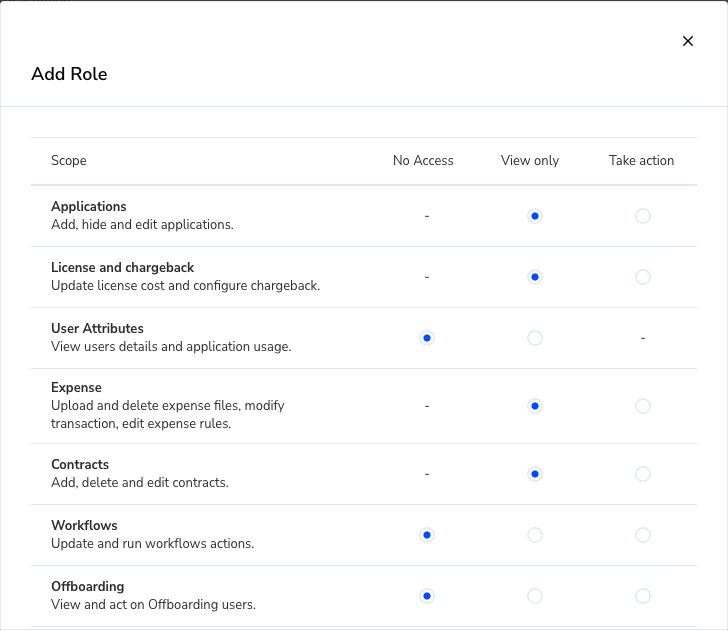Close the Add Role dialog
Screen dimensions: 728x631
pos(688,41)
